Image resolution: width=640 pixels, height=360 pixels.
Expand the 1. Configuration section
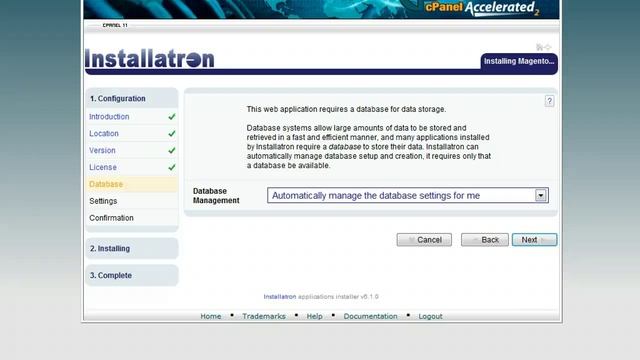[132, 98]
